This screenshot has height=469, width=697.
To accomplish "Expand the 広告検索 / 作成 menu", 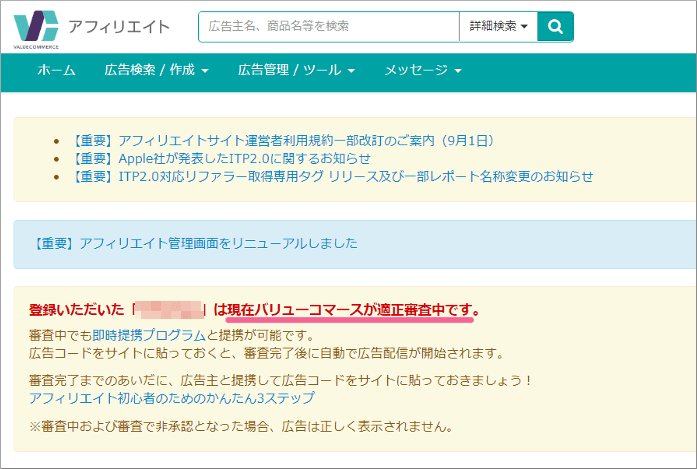I will point(156,70).
